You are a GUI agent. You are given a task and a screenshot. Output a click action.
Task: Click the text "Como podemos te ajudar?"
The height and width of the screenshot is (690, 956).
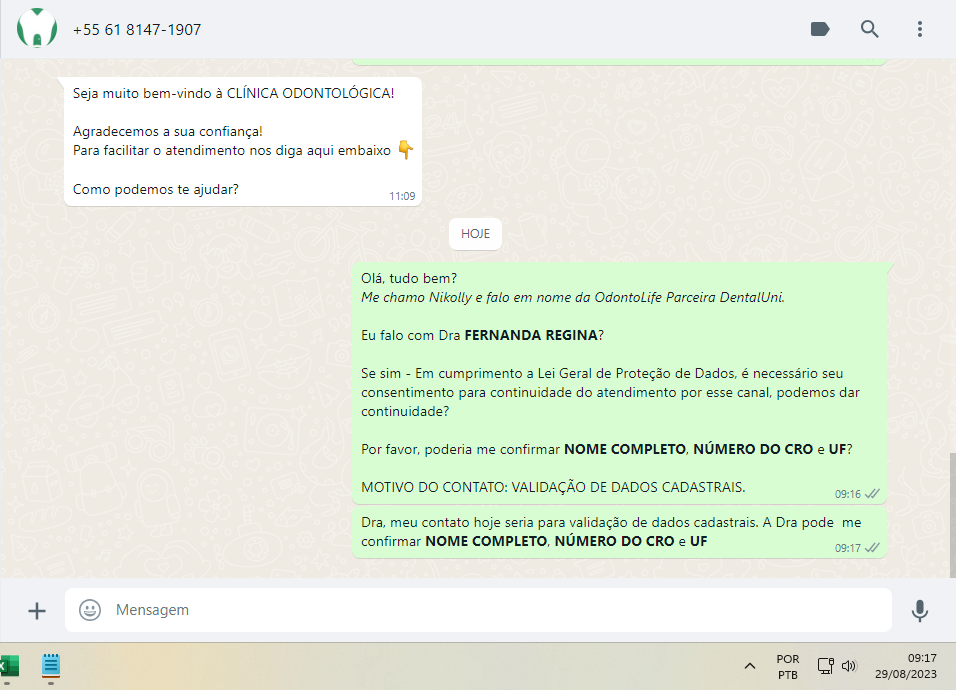point(155,190)
